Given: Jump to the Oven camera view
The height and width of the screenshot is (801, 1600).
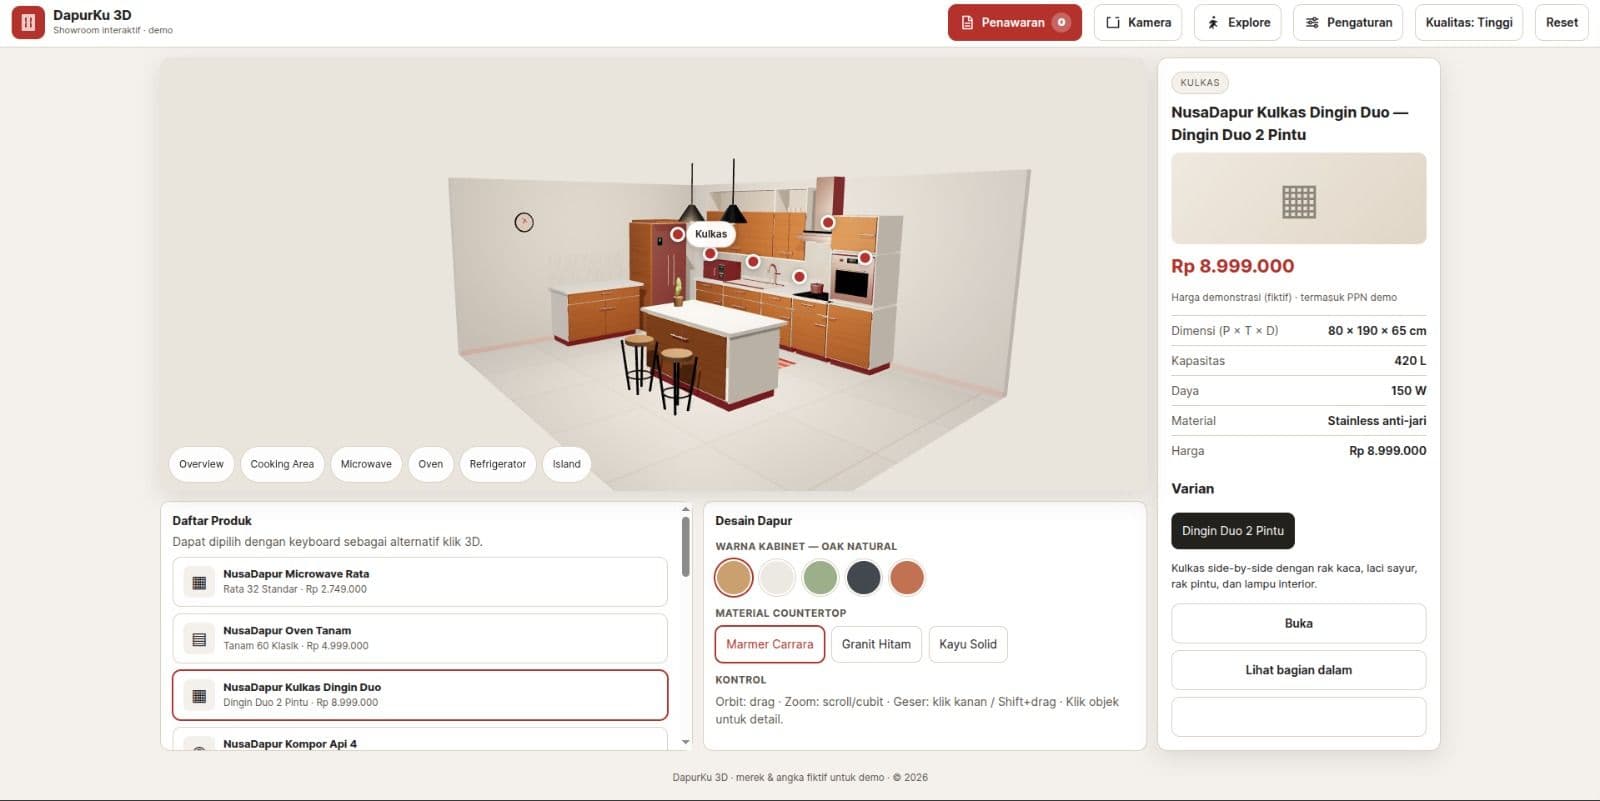Looking at the screenshot, I should [431, 464].
